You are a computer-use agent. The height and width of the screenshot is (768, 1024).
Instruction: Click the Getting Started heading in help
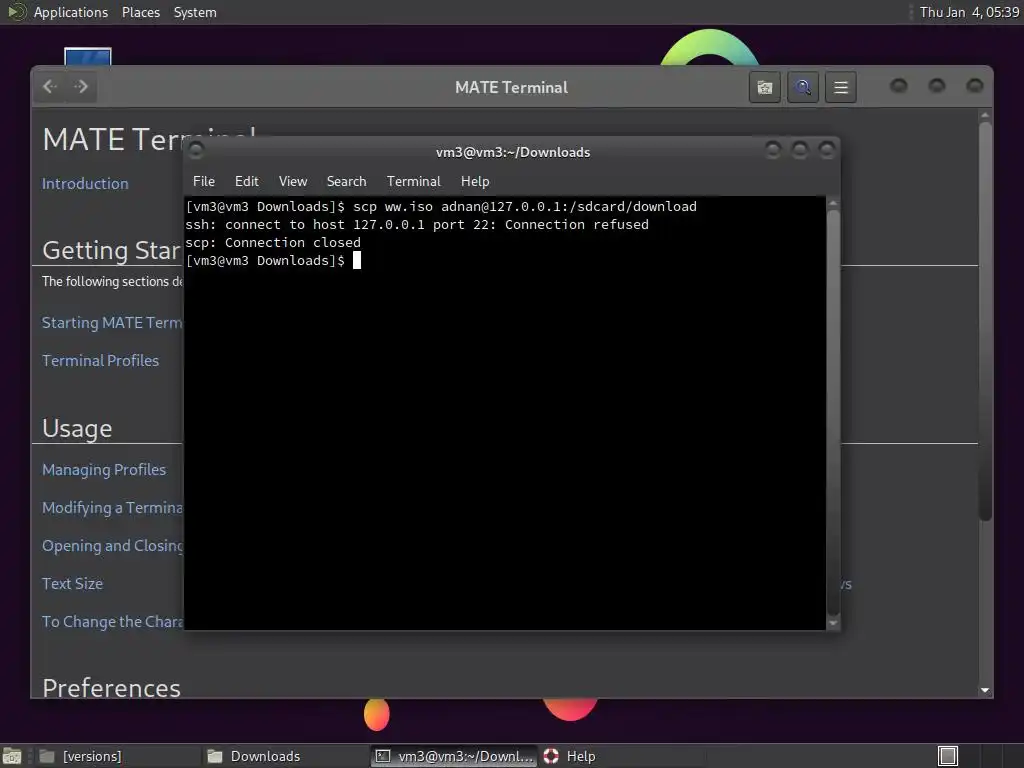point(112,250)
